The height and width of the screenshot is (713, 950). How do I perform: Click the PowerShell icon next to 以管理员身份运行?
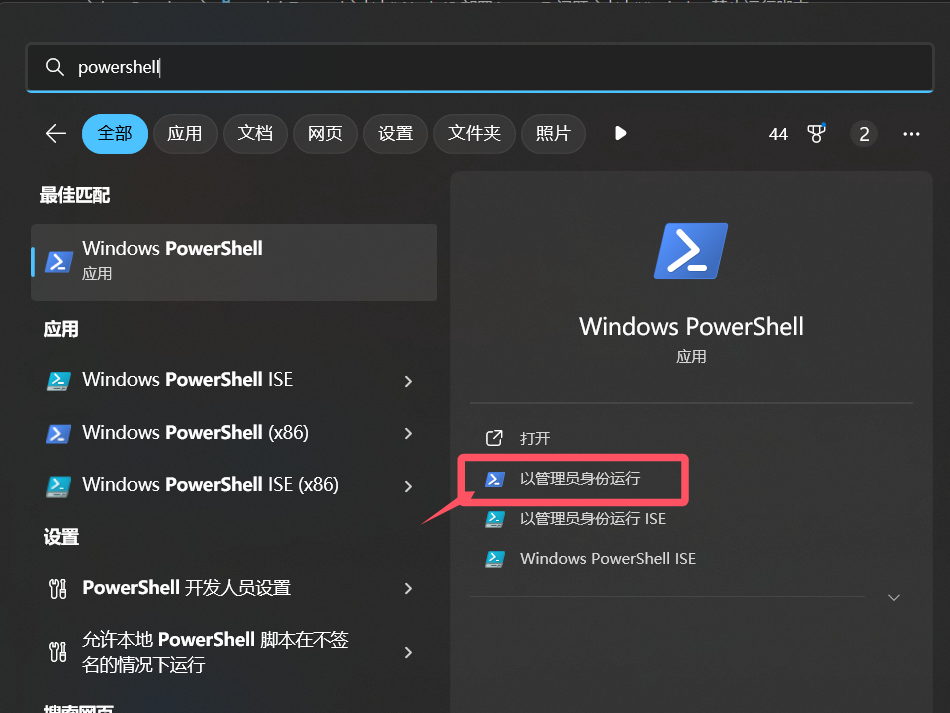click(x=494, y=479)
